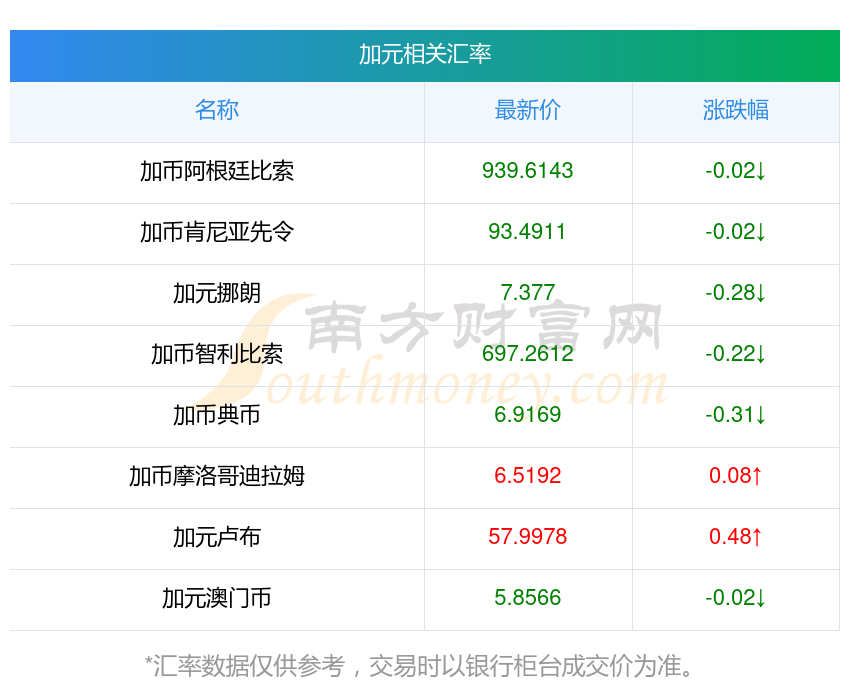Click the price 5.8566

click(x=527, y=598)
